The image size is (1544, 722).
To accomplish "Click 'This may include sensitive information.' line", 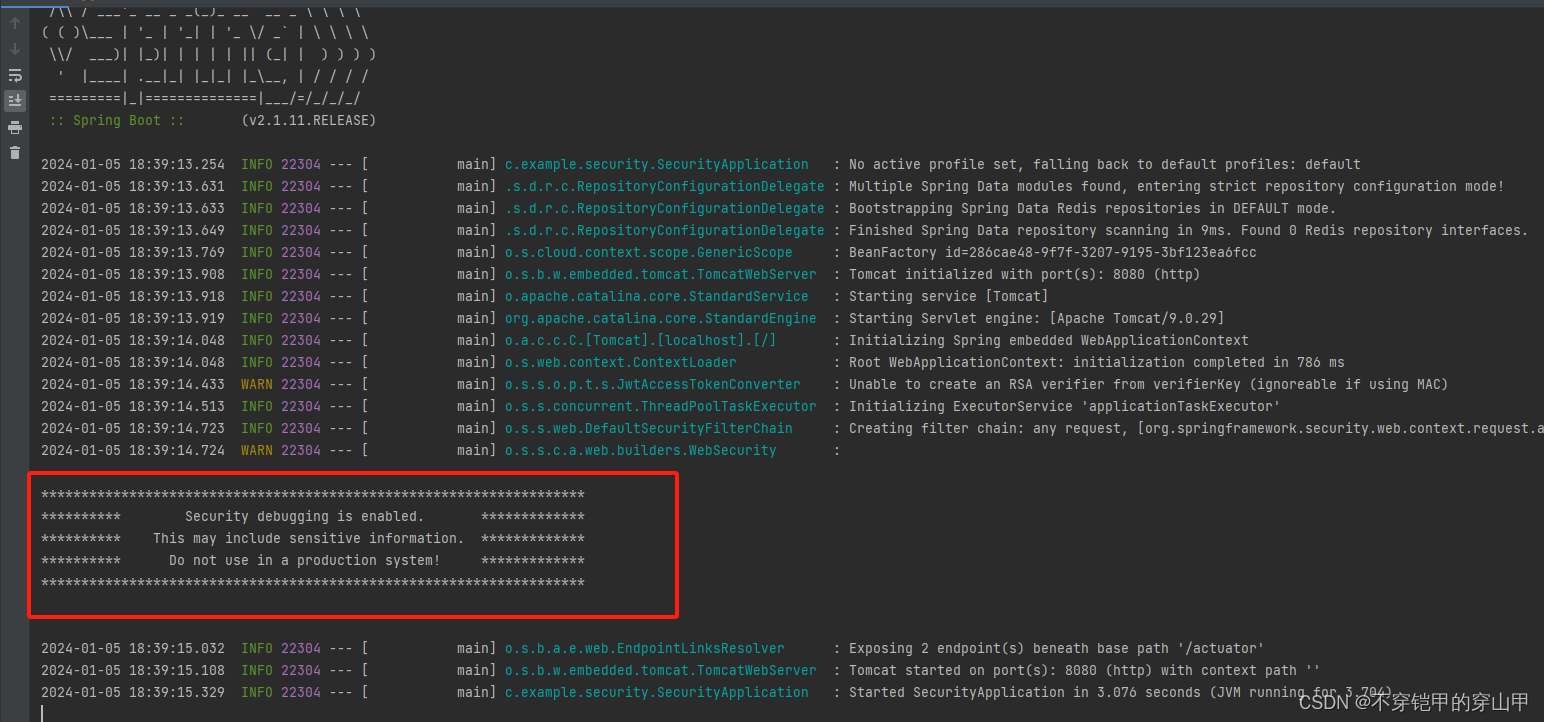I will pos(308,538).
